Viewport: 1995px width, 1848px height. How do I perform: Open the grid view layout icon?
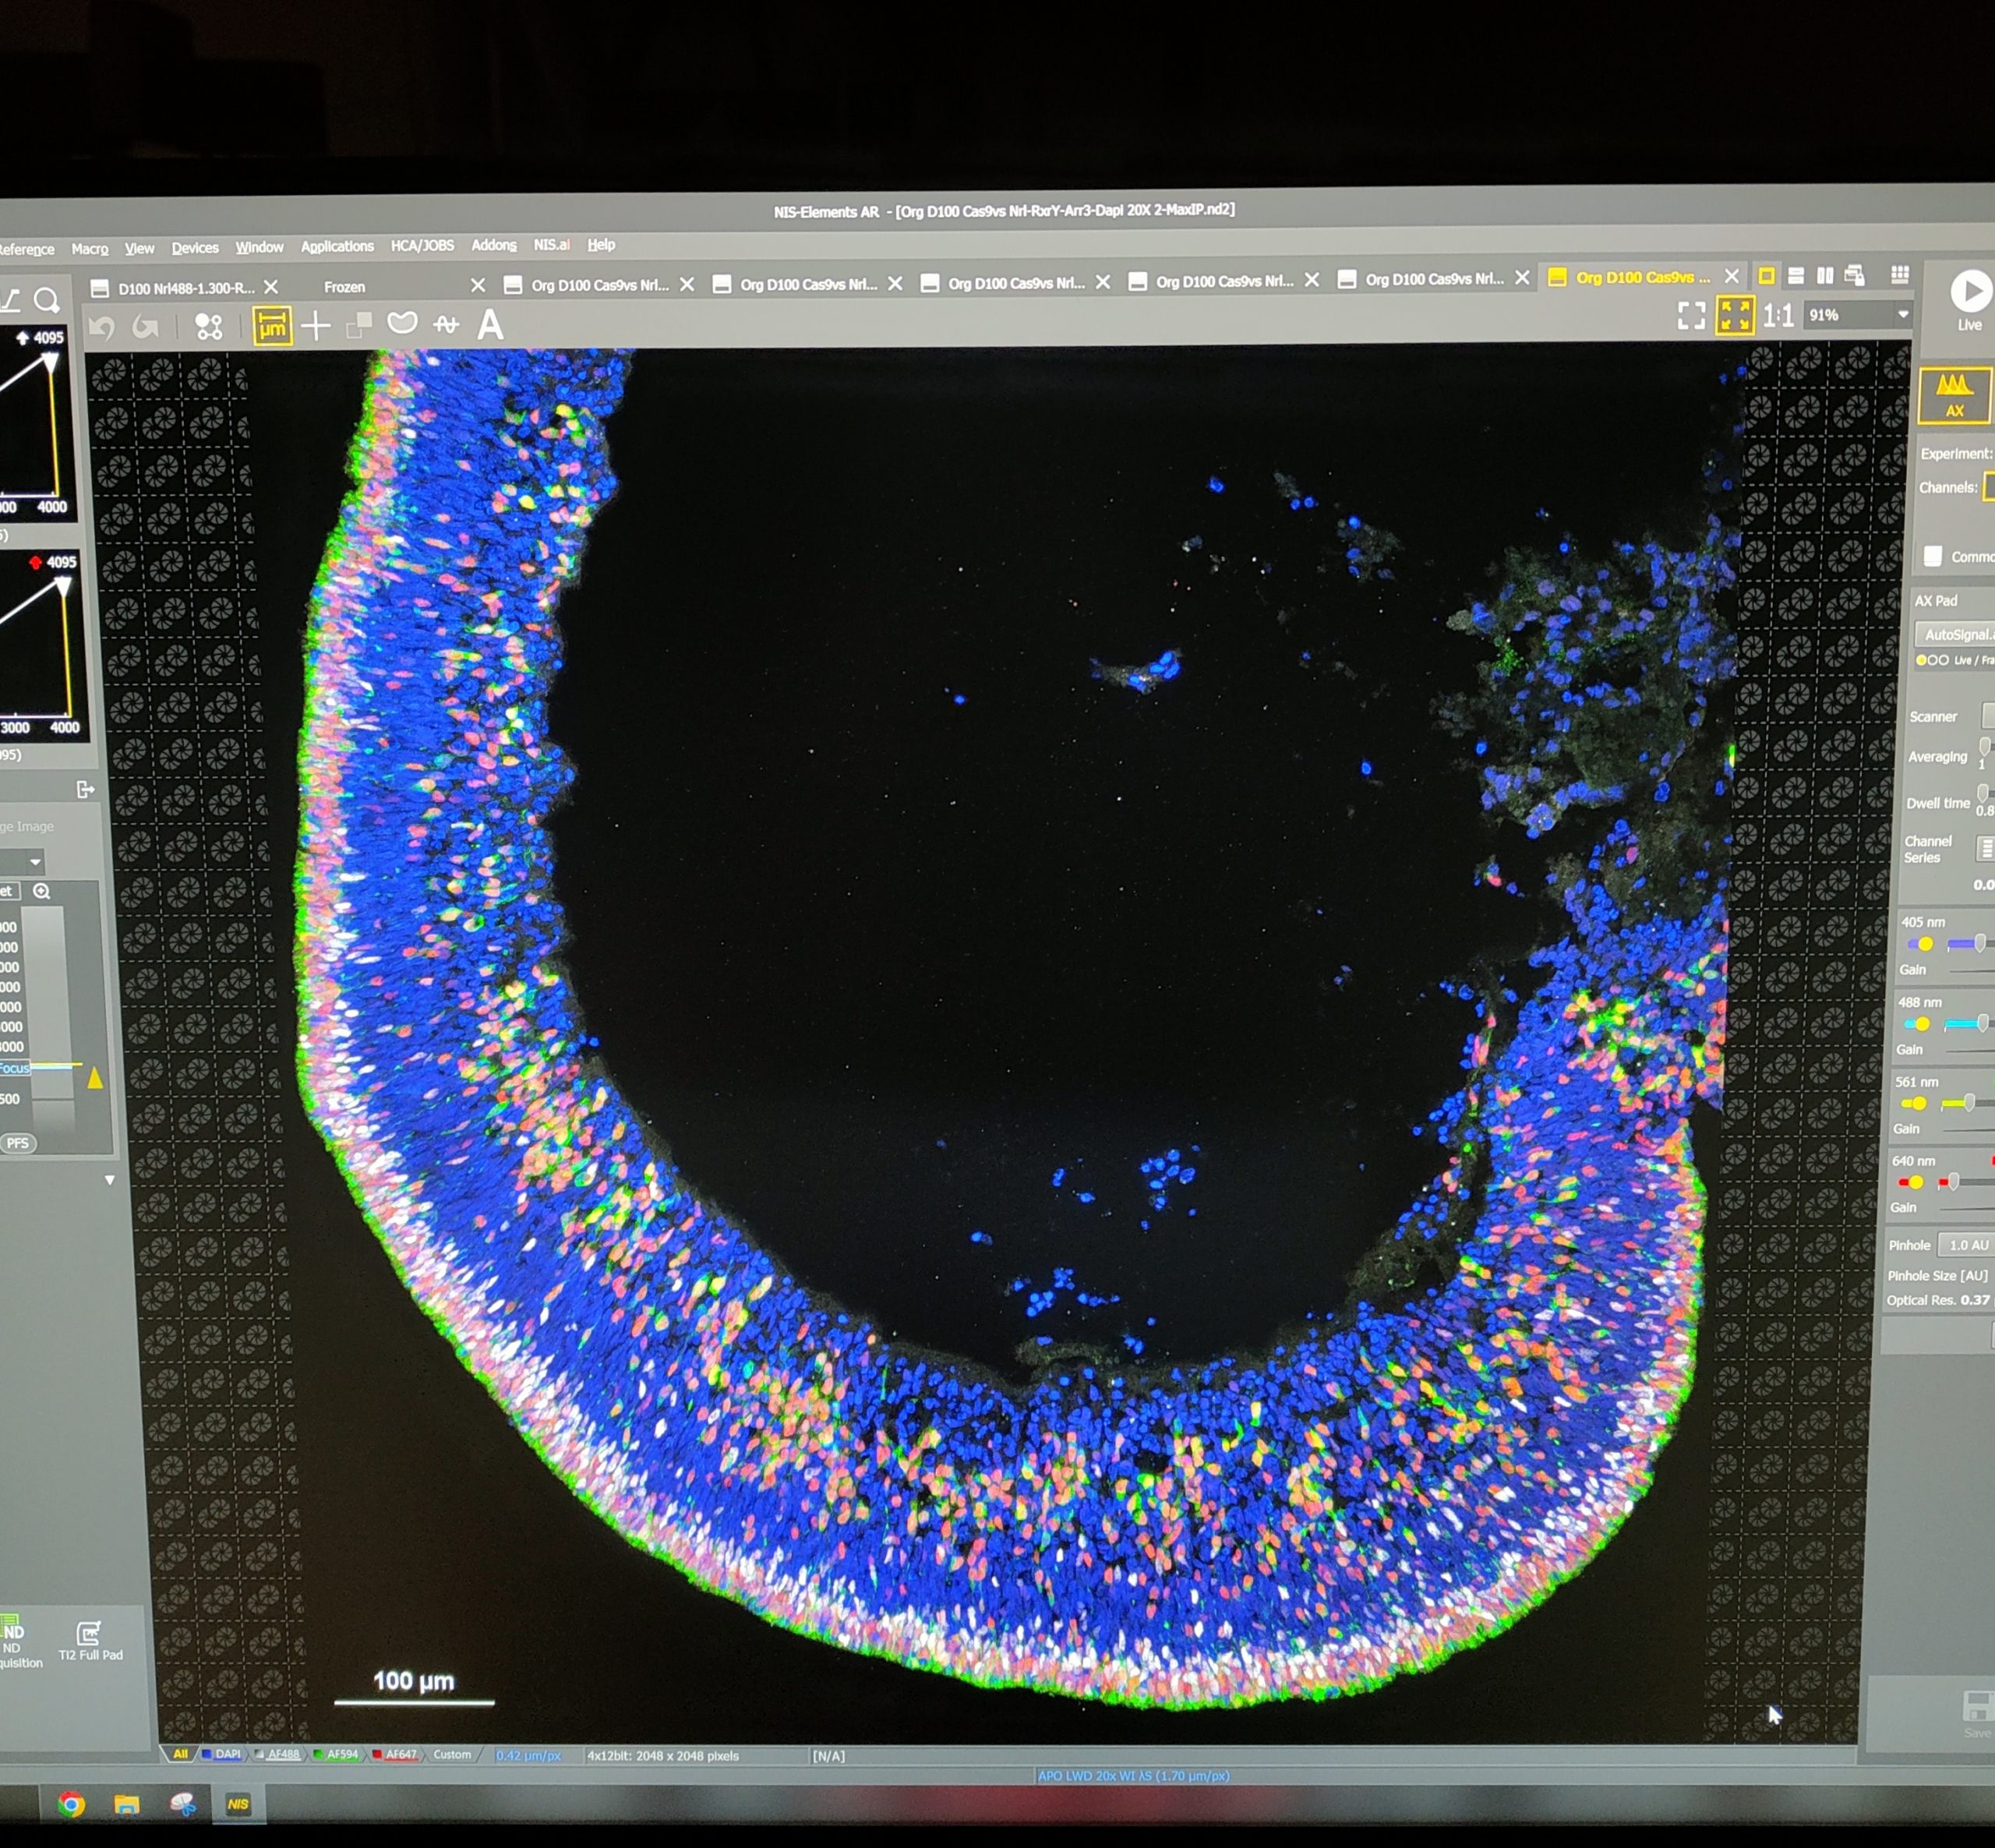point(1900,274)
